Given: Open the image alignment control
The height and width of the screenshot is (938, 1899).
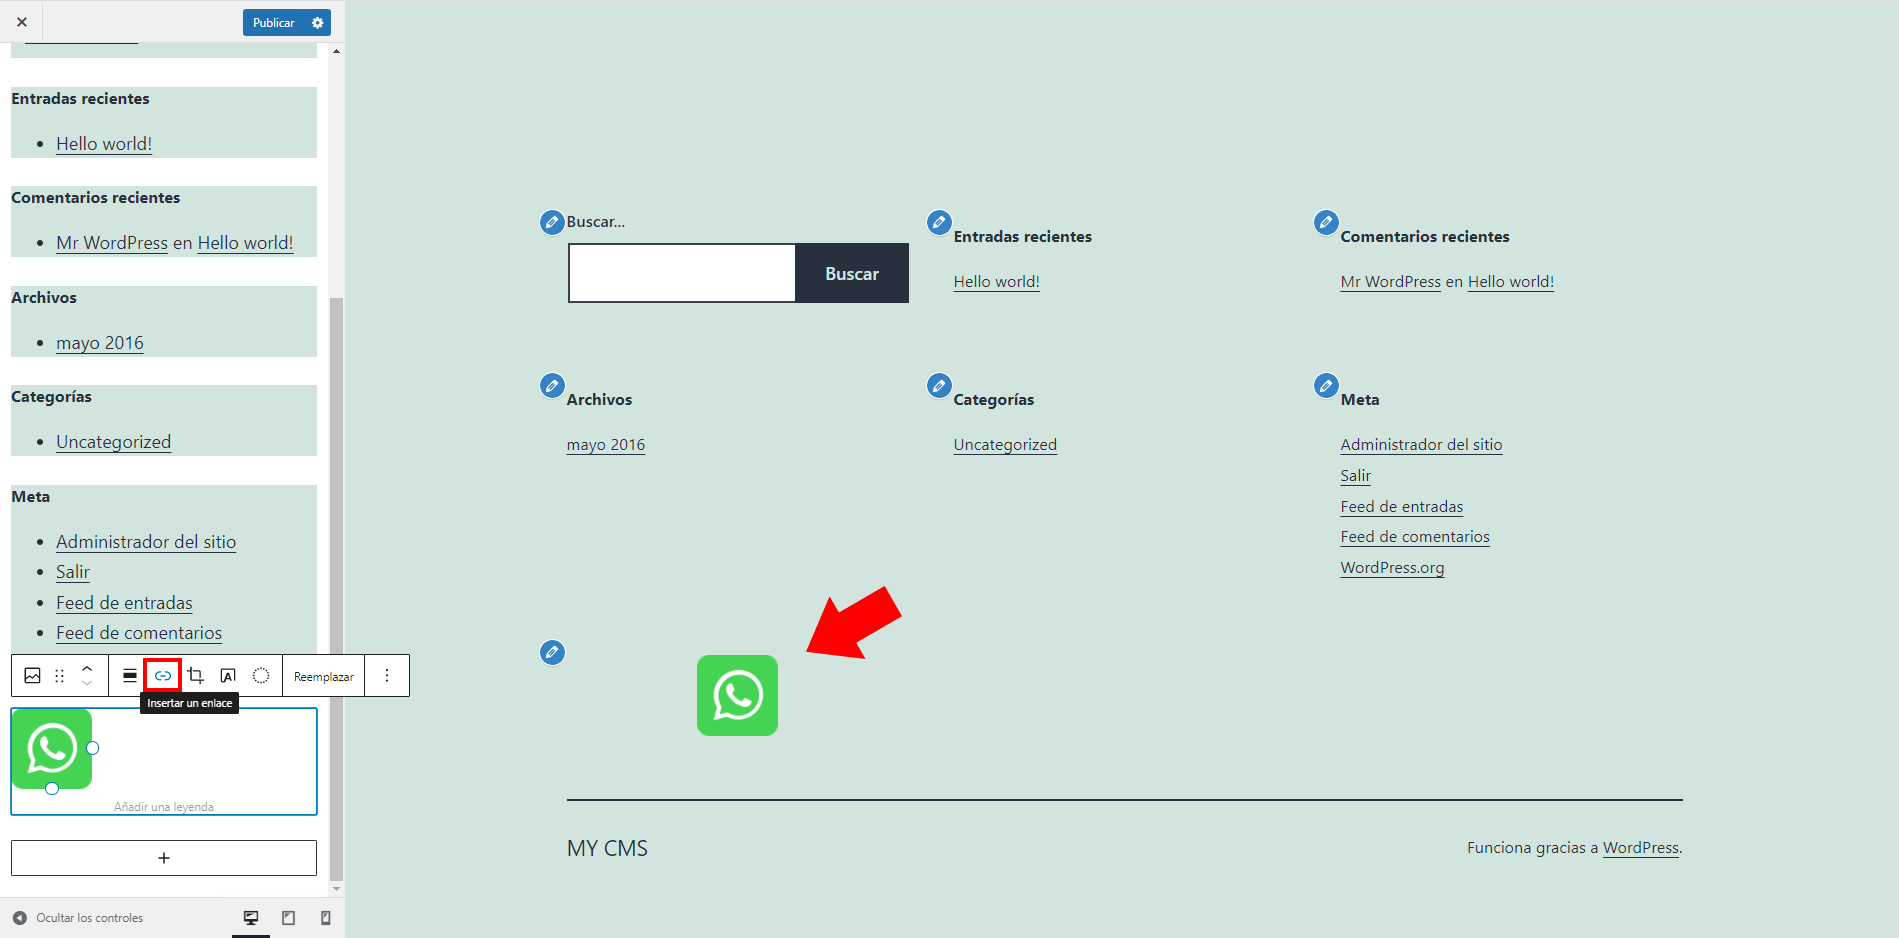Looking at the screenshot, I should point(130,676).
